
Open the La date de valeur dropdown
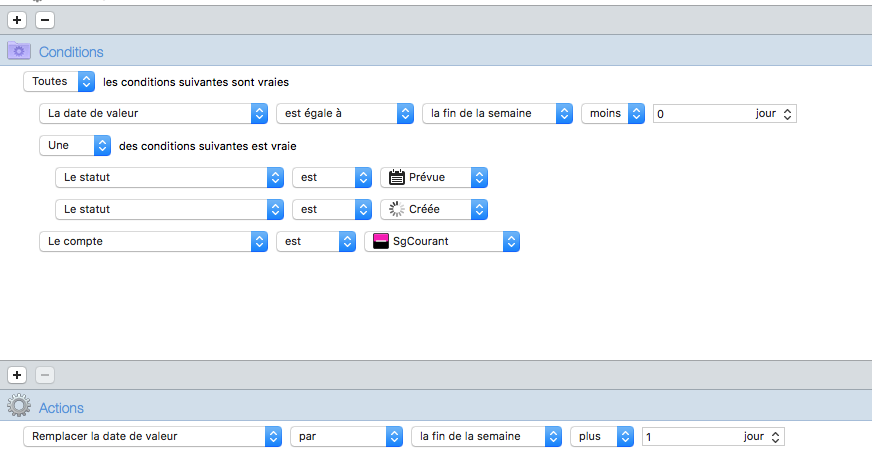(153, 113)
